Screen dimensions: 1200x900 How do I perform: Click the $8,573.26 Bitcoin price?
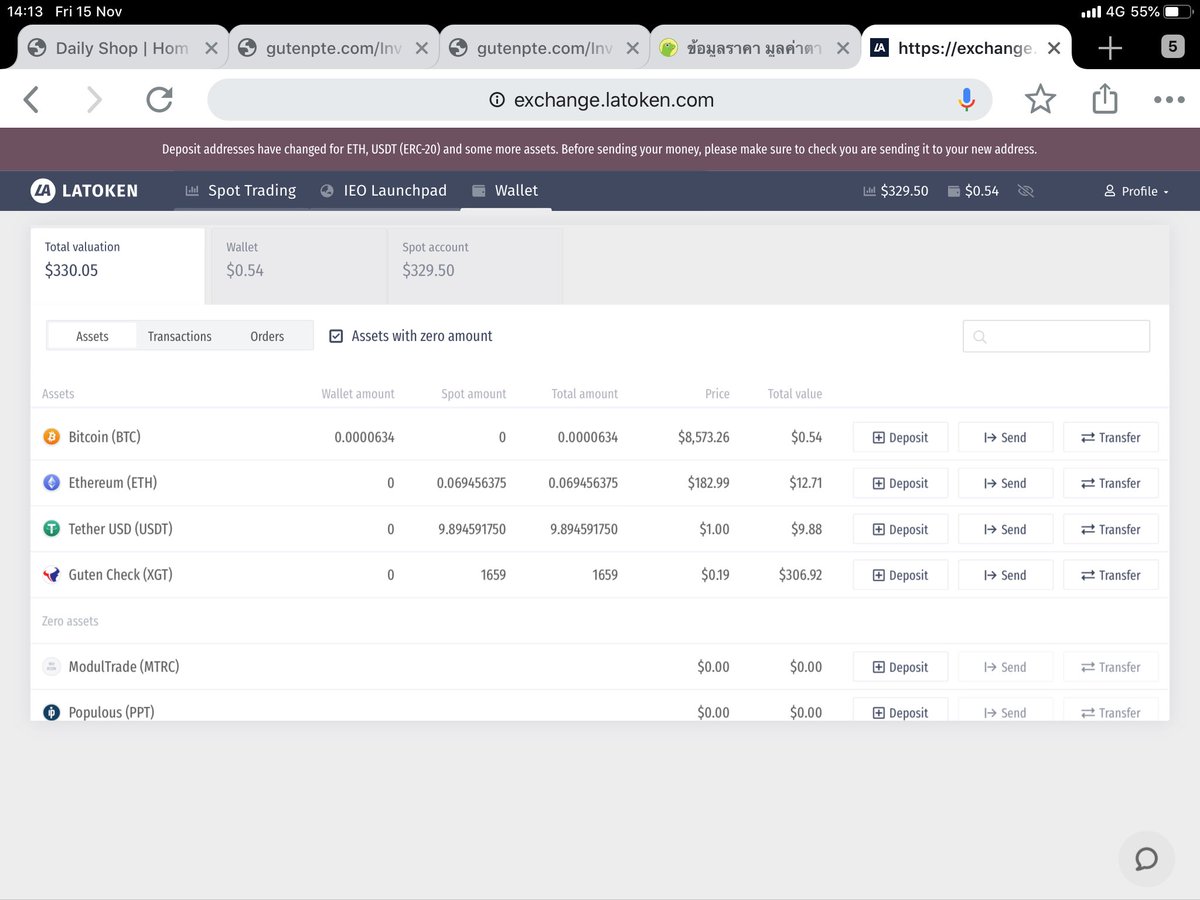(704, 437)
